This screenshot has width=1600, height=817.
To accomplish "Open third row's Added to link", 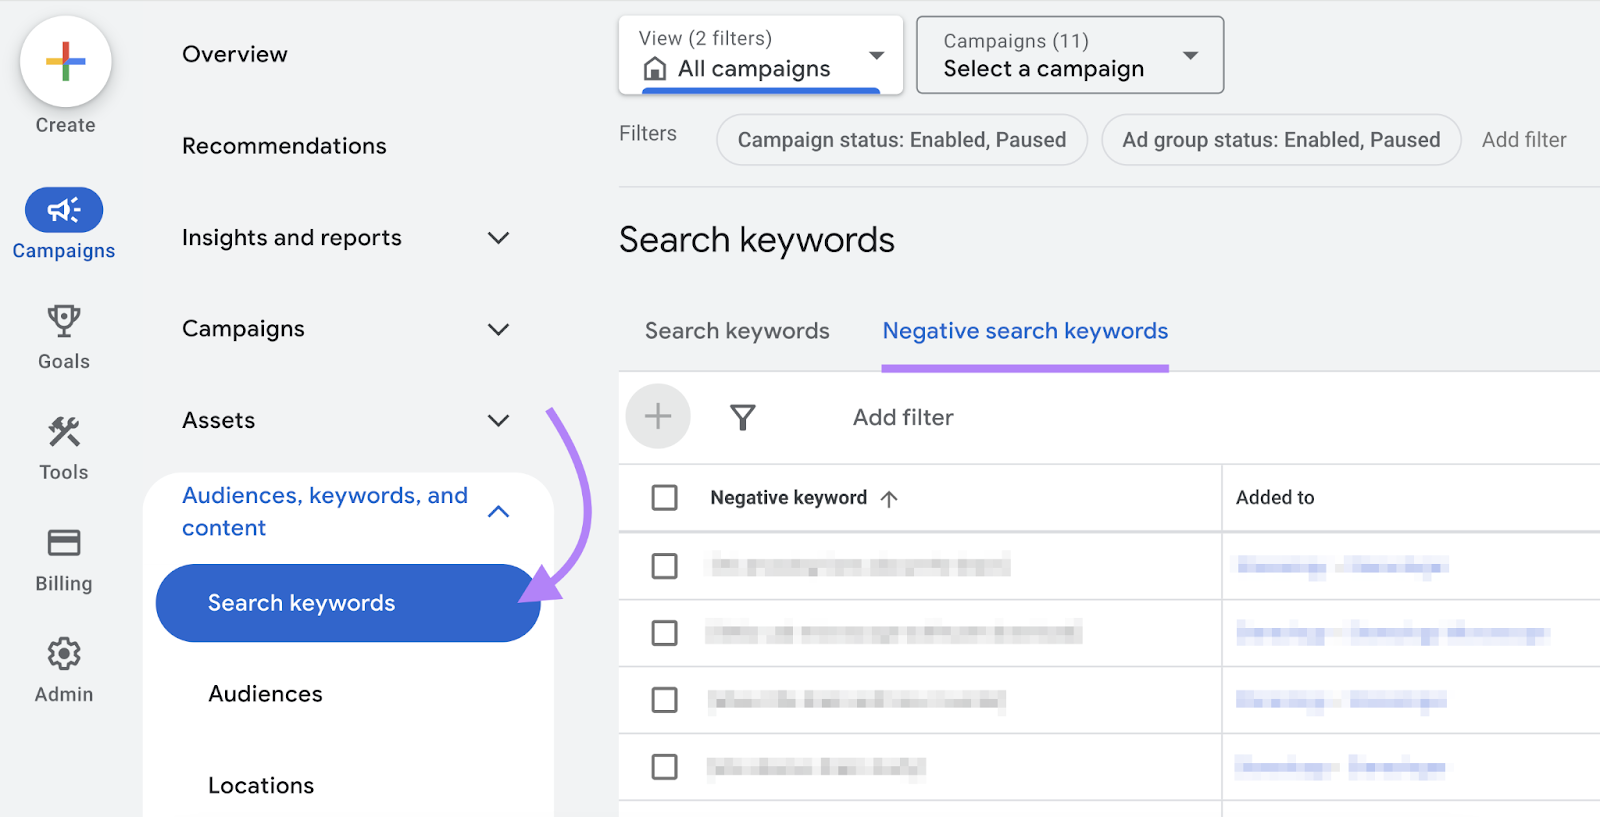I will (1341, 700).
